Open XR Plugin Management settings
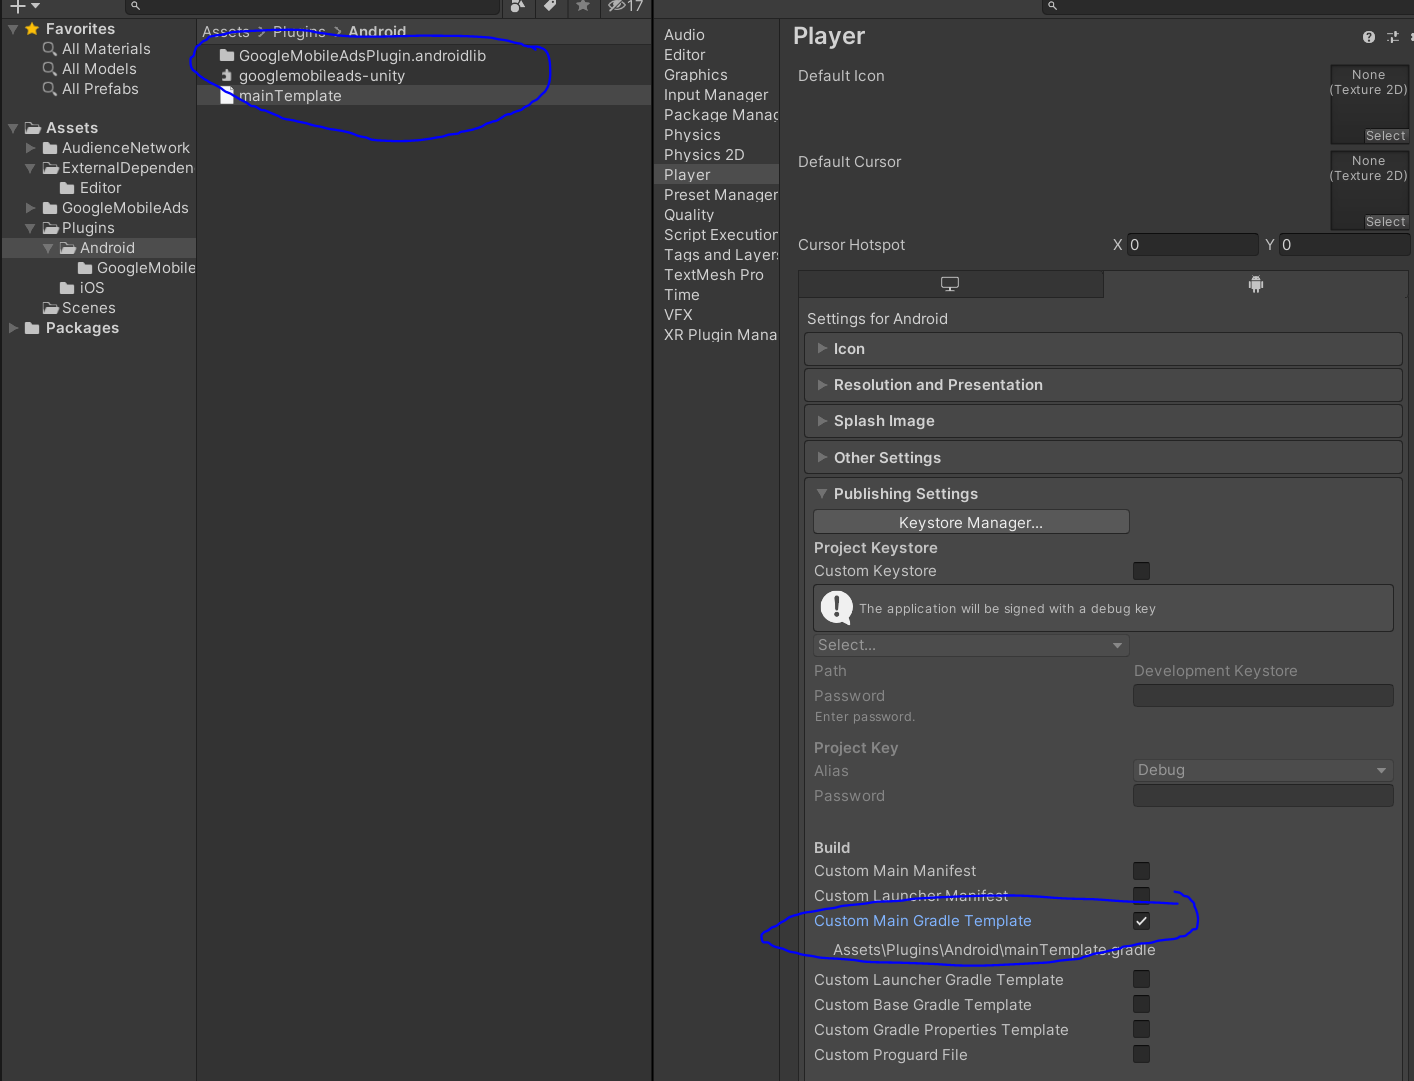 (x=720, y=335)
